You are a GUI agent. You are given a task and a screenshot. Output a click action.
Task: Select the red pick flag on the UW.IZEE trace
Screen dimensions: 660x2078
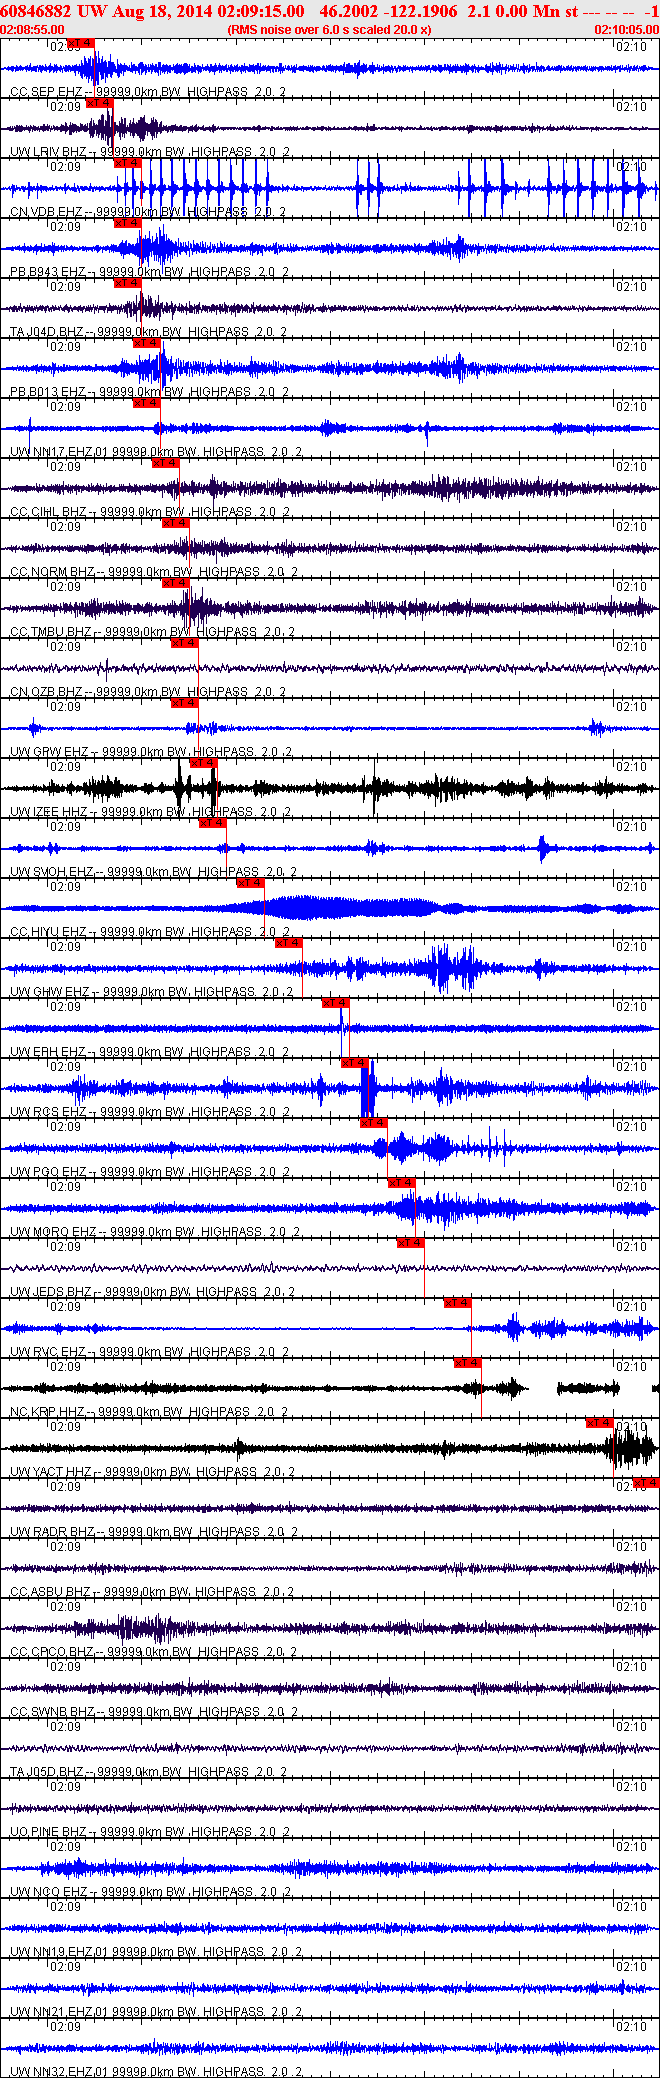202,763
